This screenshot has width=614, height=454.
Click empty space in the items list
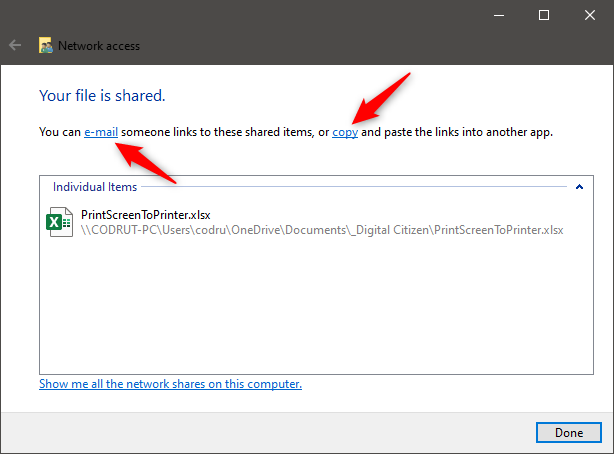tap(316, 306)
